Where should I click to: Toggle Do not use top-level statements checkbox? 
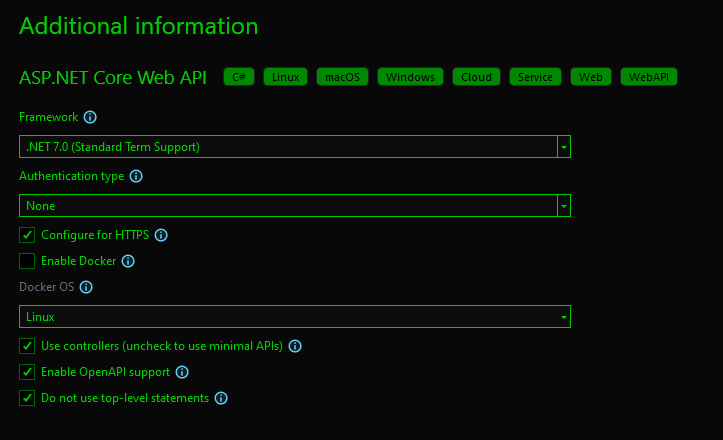(28, 398)
